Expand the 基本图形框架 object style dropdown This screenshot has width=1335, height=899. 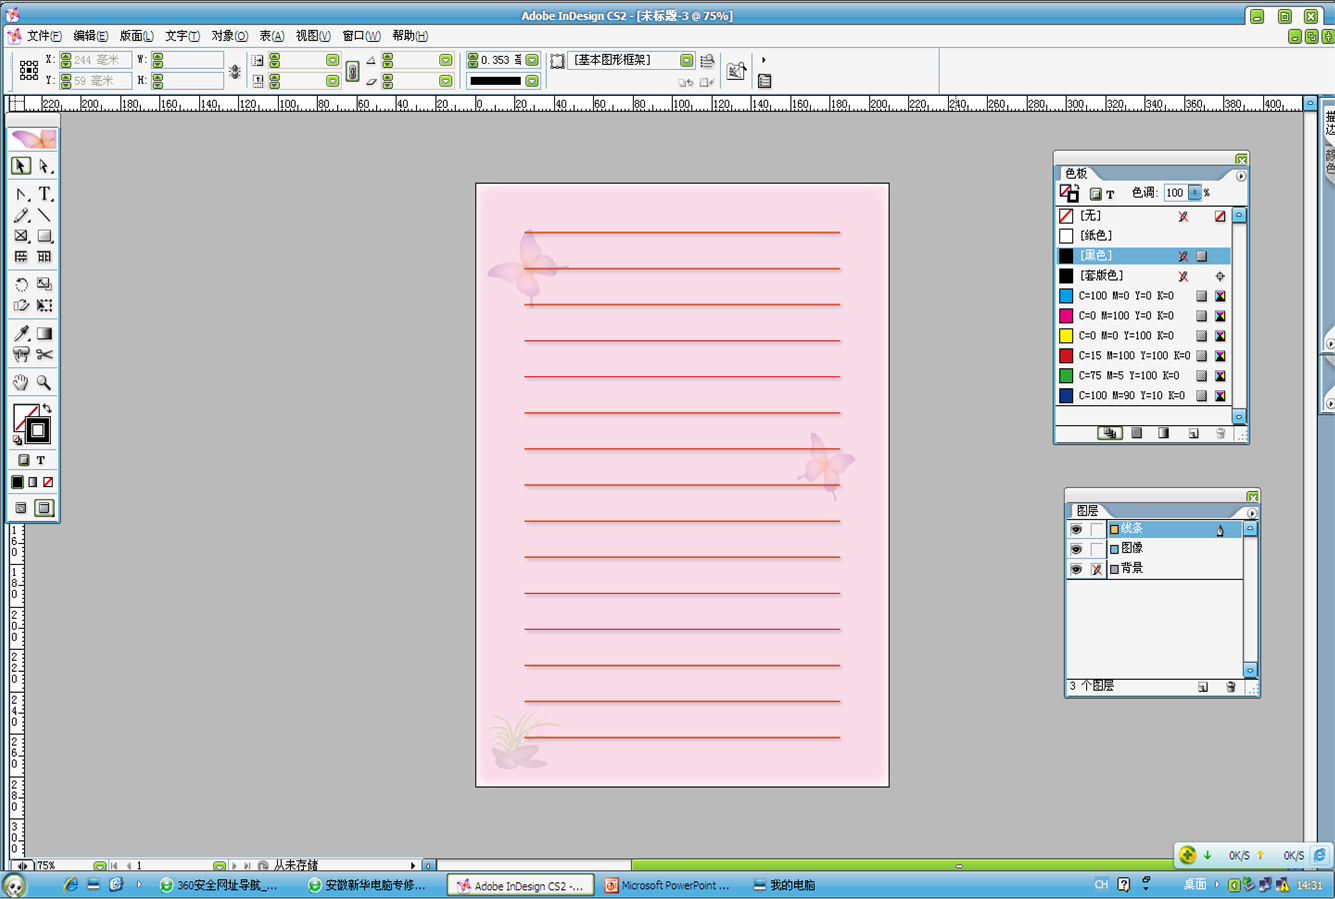click(x=686, y=61)
